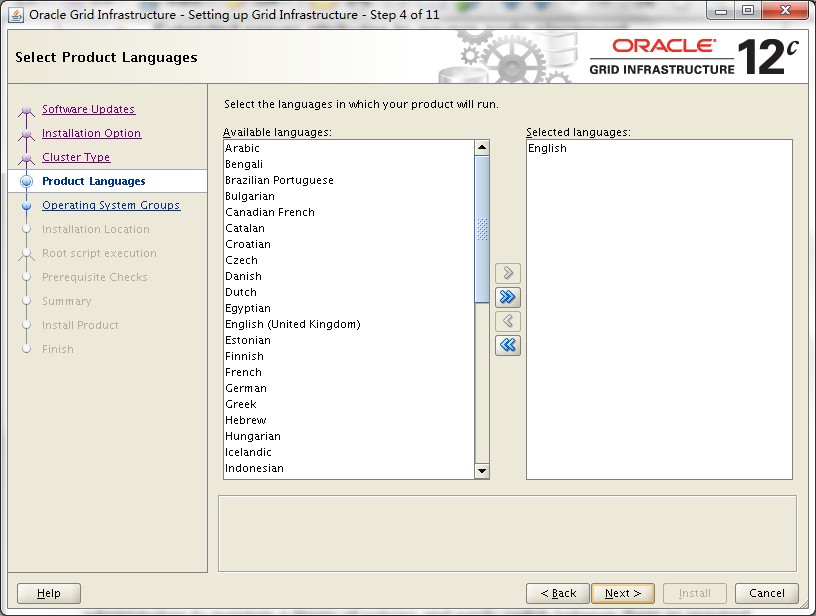The height and width of the screenshot is (616, 816).
Task: Select Arabic in Available languages
Action: pos(349,148)
